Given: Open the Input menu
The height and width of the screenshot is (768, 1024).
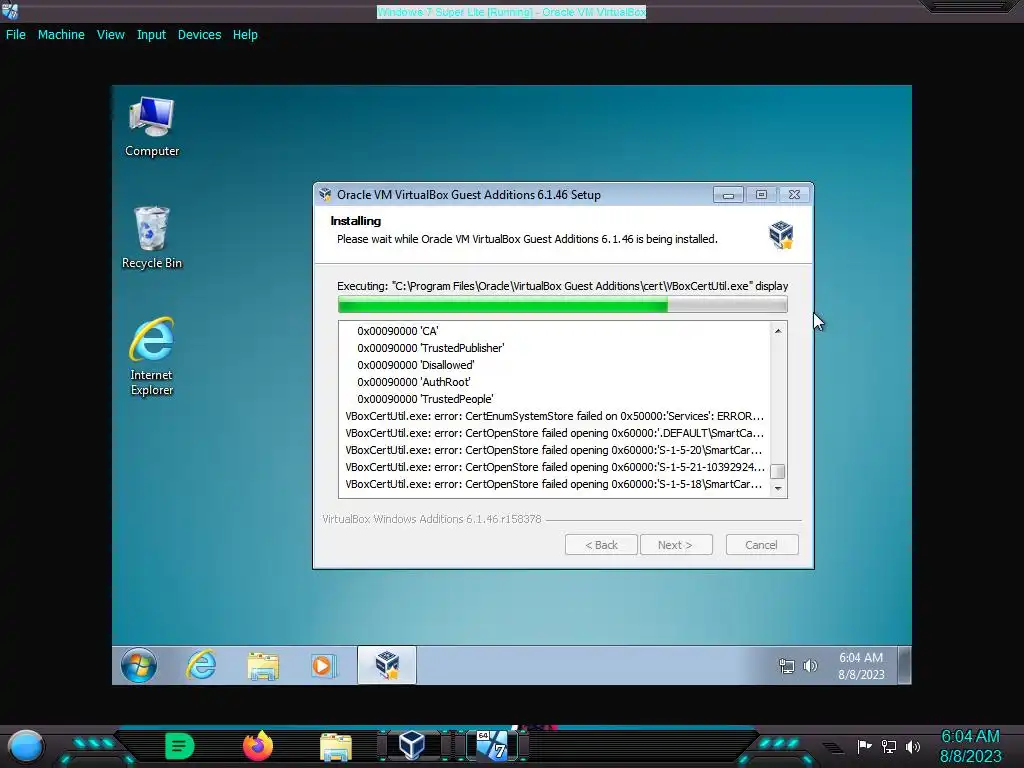Looking at the screenshot, I should coord(151,35).
